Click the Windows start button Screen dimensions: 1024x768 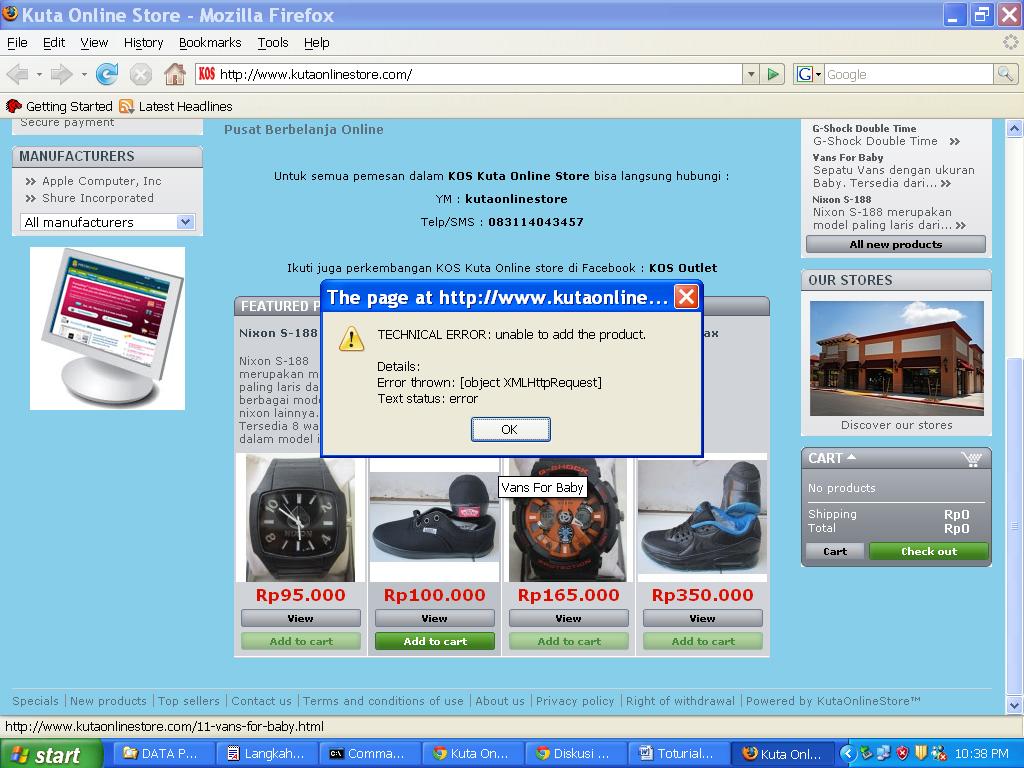[x=51, y=754]
